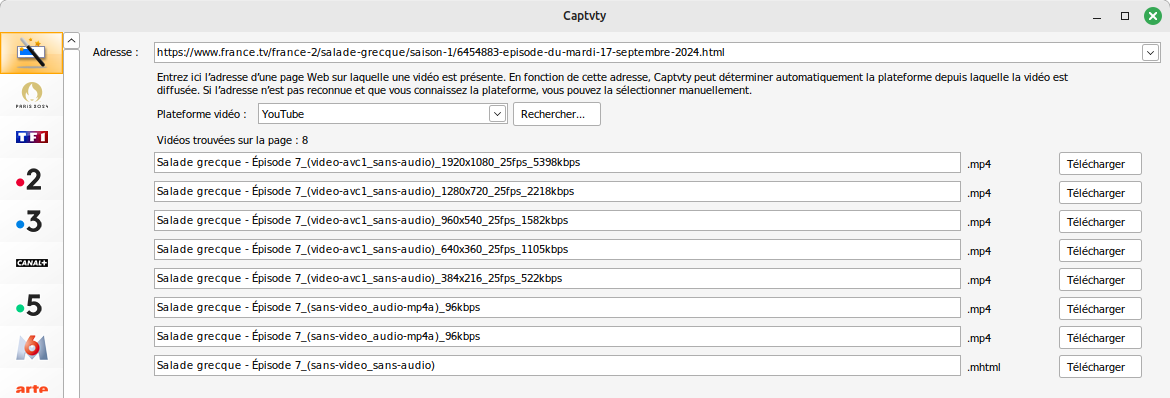Expand the Plateforme vidéo dropdown arrow
This screenshot has width=1170, height=398.
pos(497,114)
